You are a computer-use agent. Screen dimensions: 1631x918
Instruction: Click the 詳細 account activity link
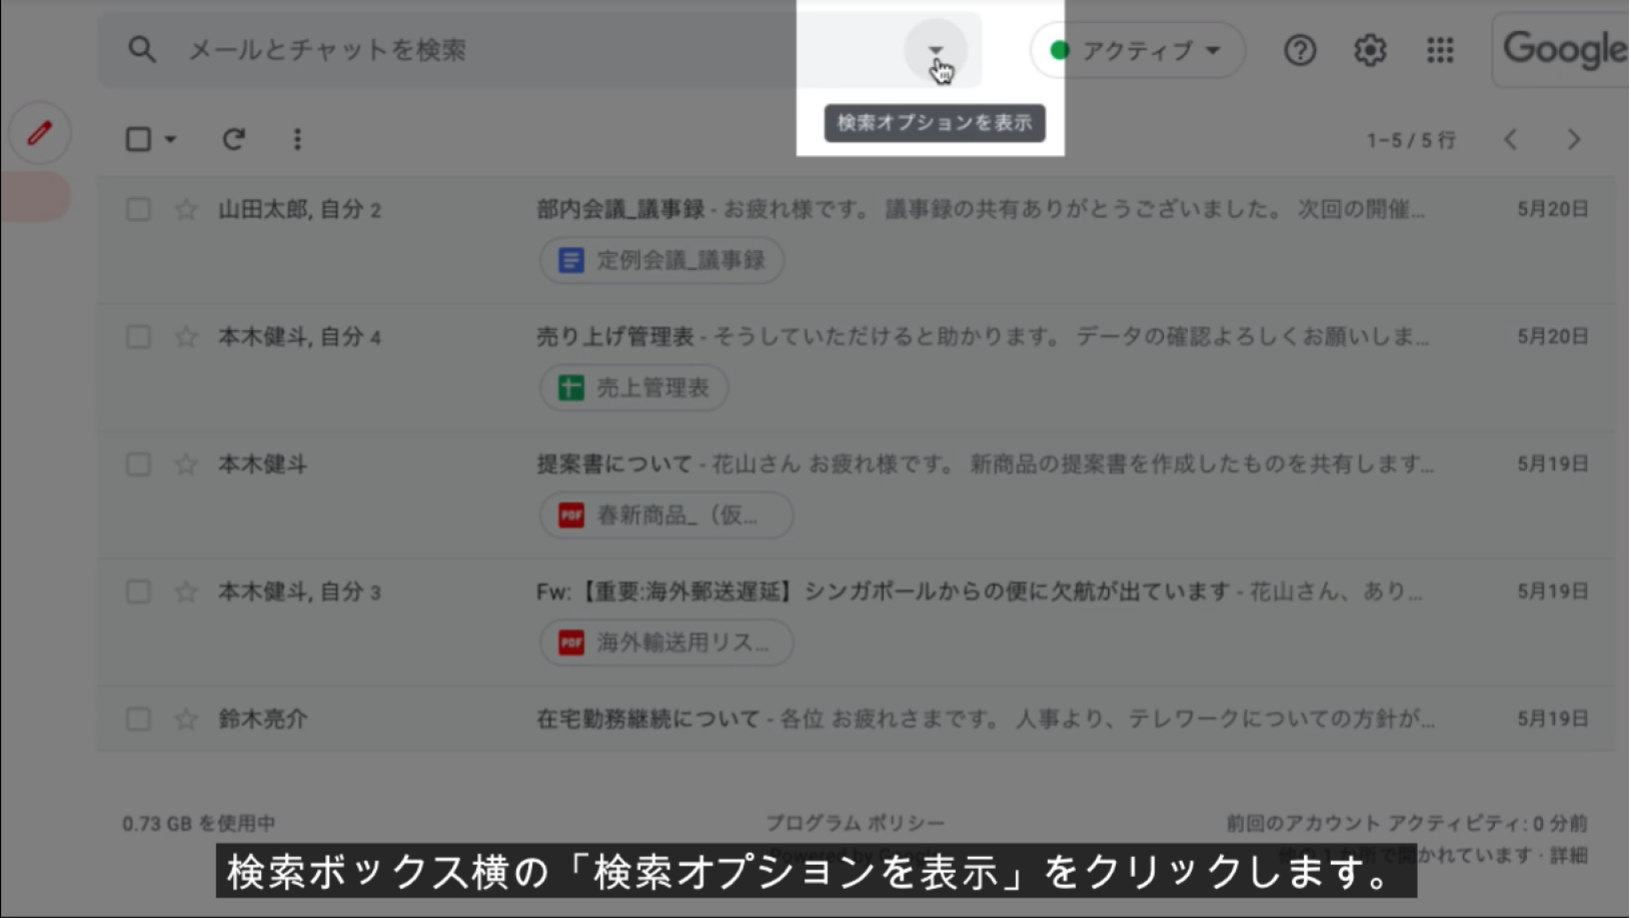point(1569,855)
